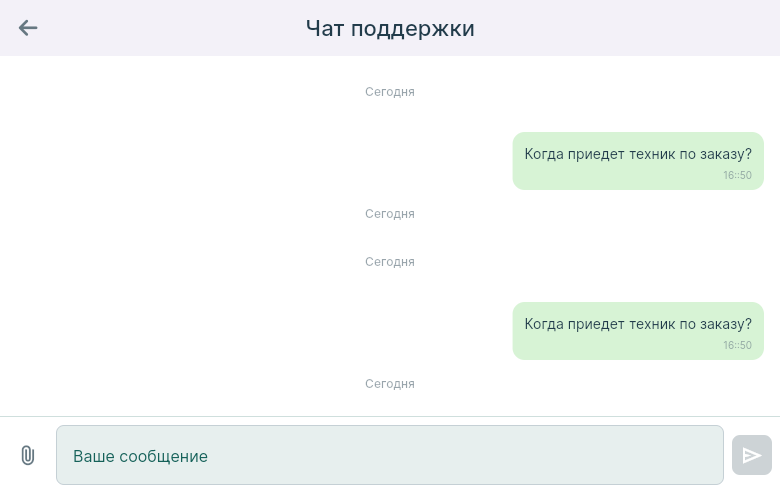Click the word "Когда" in the first message
This screenshot has height=493, width=780.
tap(545, 154)
